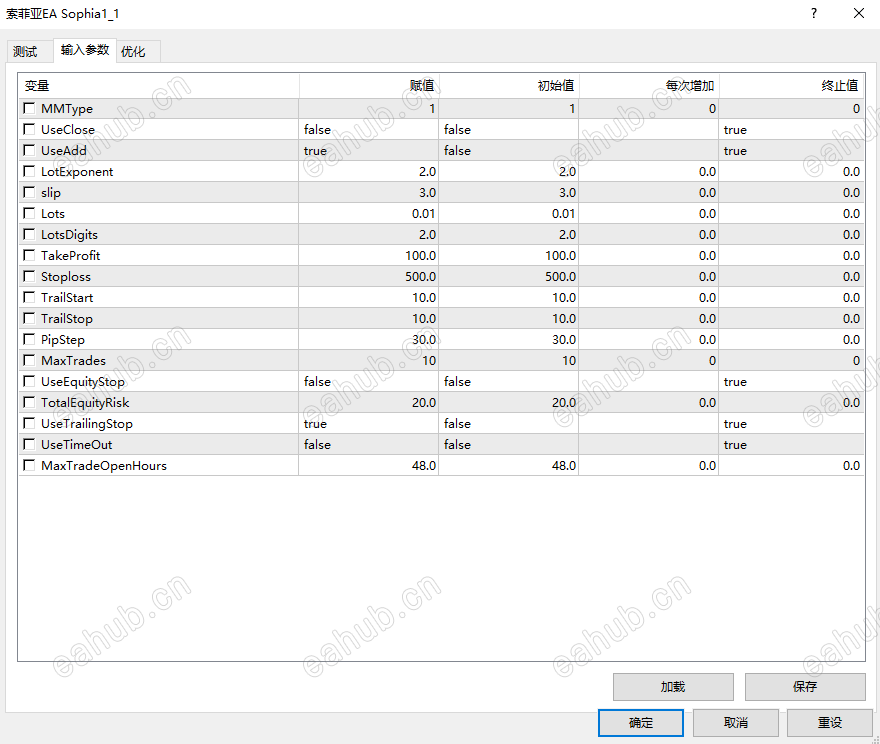The width and height of the screenshot is (880, 744).
Task: Select the TrailStop variable name
Action: (x=67, y=319)
